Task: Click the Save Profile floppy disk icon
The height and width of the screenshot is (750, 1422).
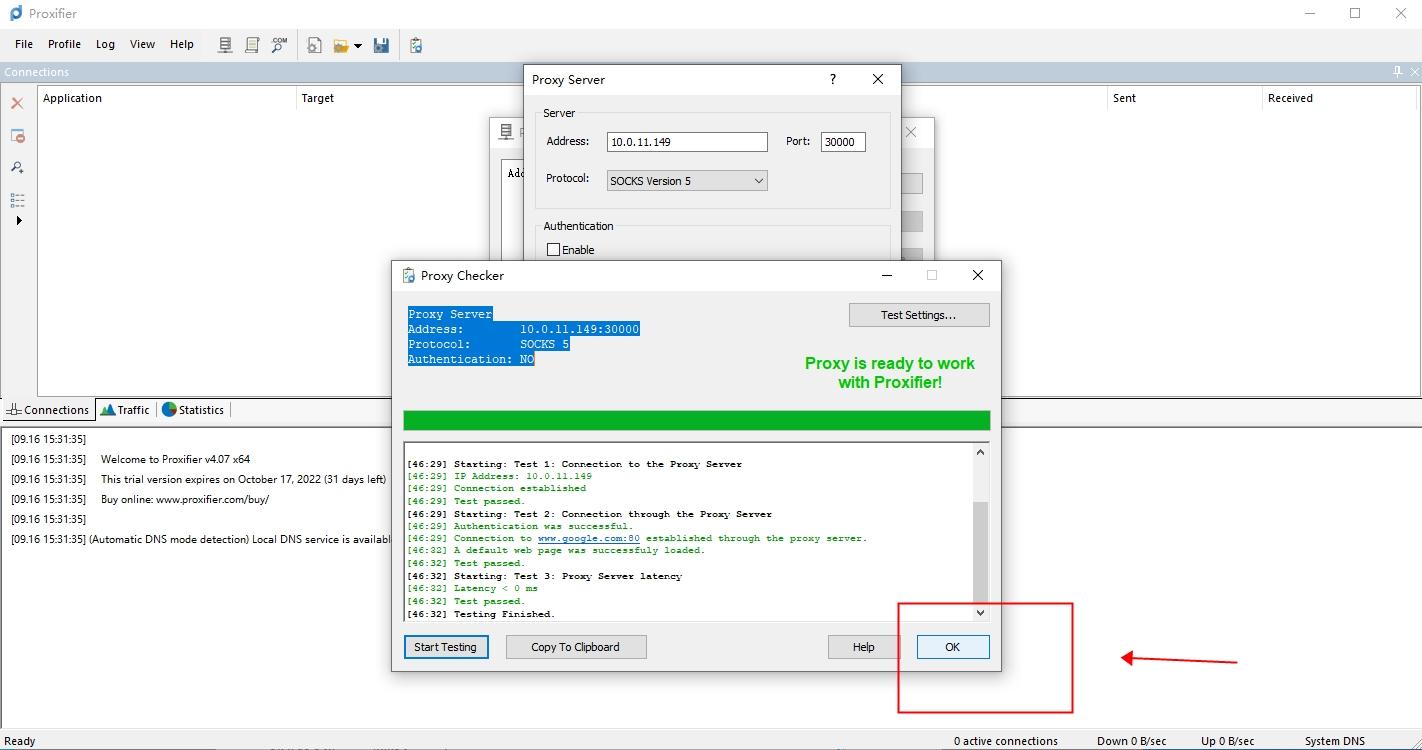Action: [381, 45]
